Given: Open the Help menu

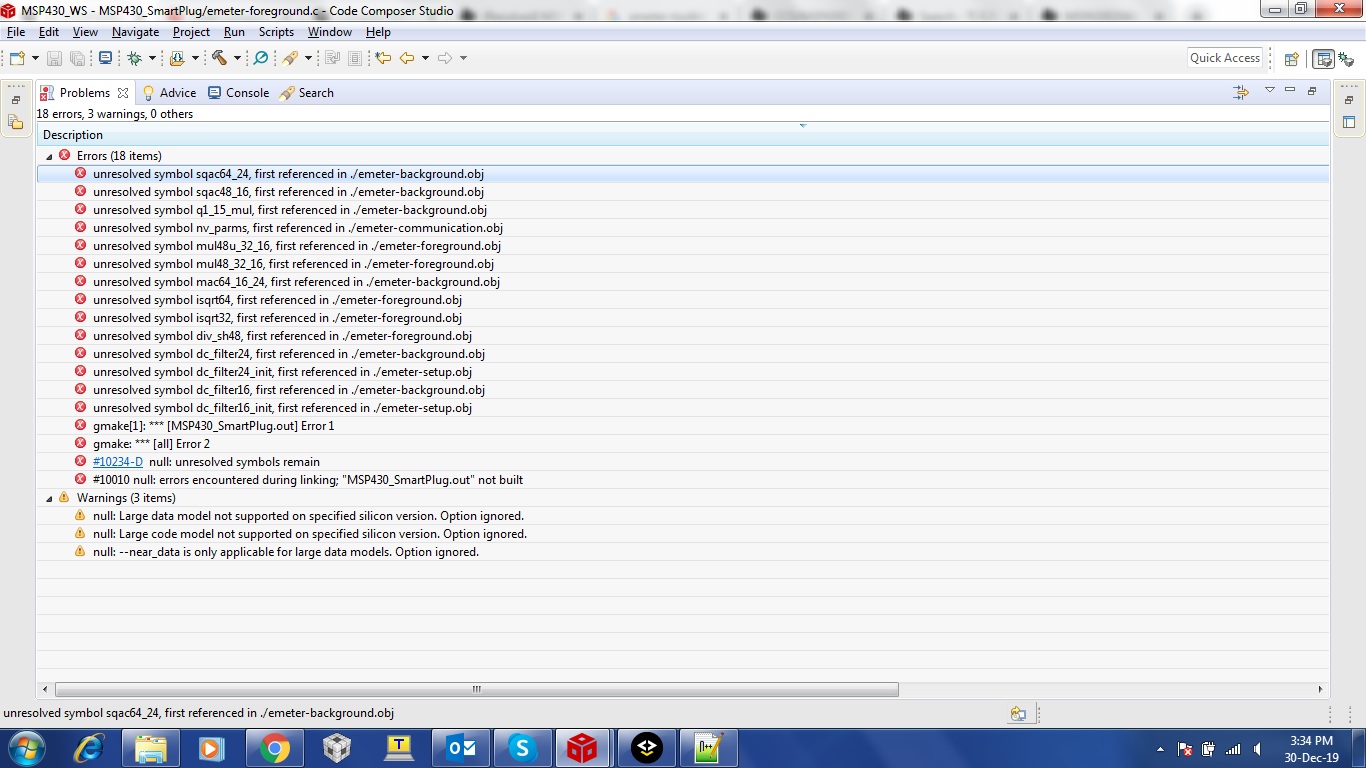Looking at the screenshot, I should click(378, 32).
